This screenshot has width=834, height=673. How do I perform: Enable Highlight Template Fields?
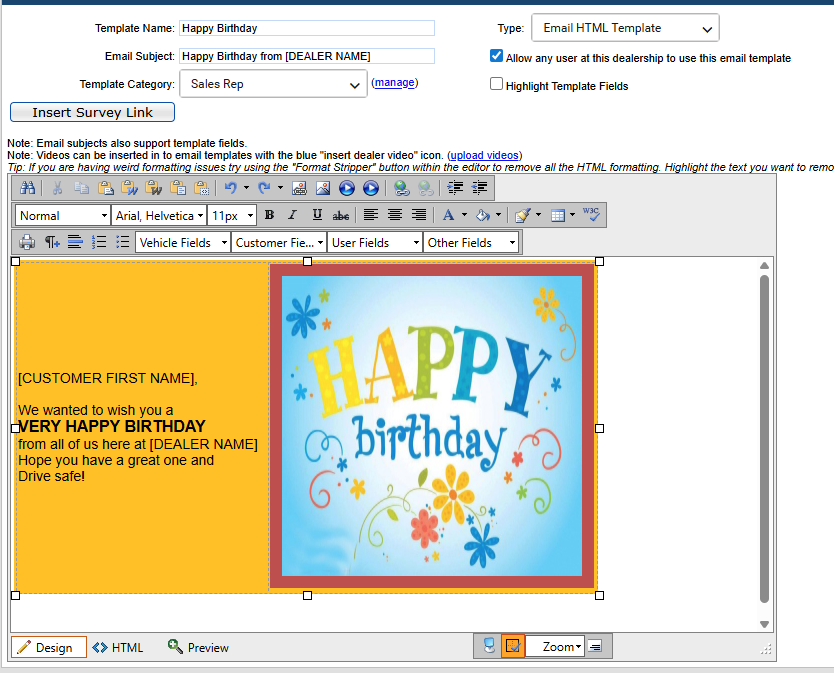[496, 85]
